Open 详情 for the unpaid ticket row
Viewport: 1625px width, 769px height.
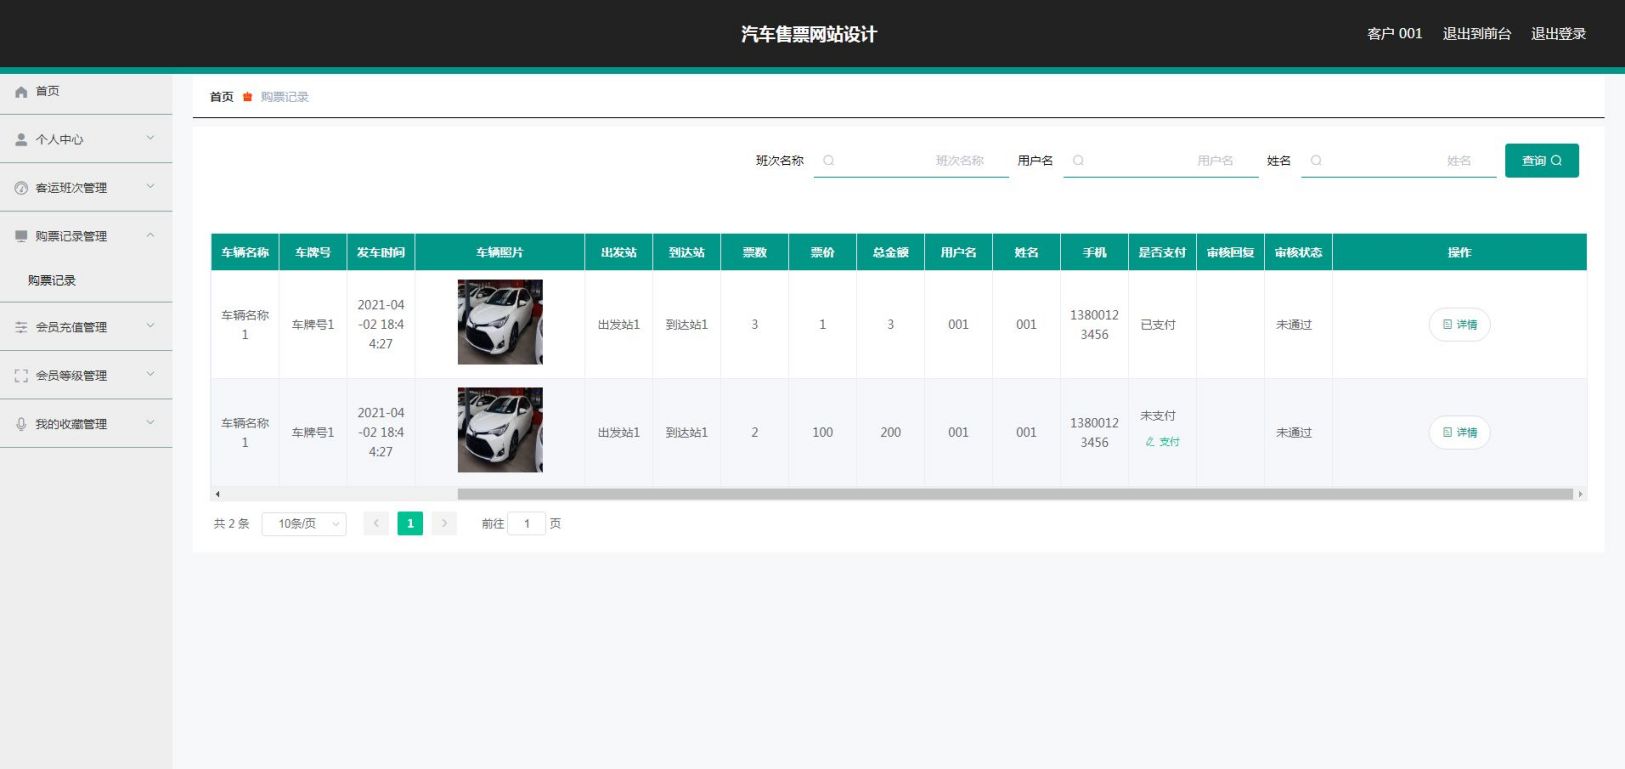(x=1459, y=432)
